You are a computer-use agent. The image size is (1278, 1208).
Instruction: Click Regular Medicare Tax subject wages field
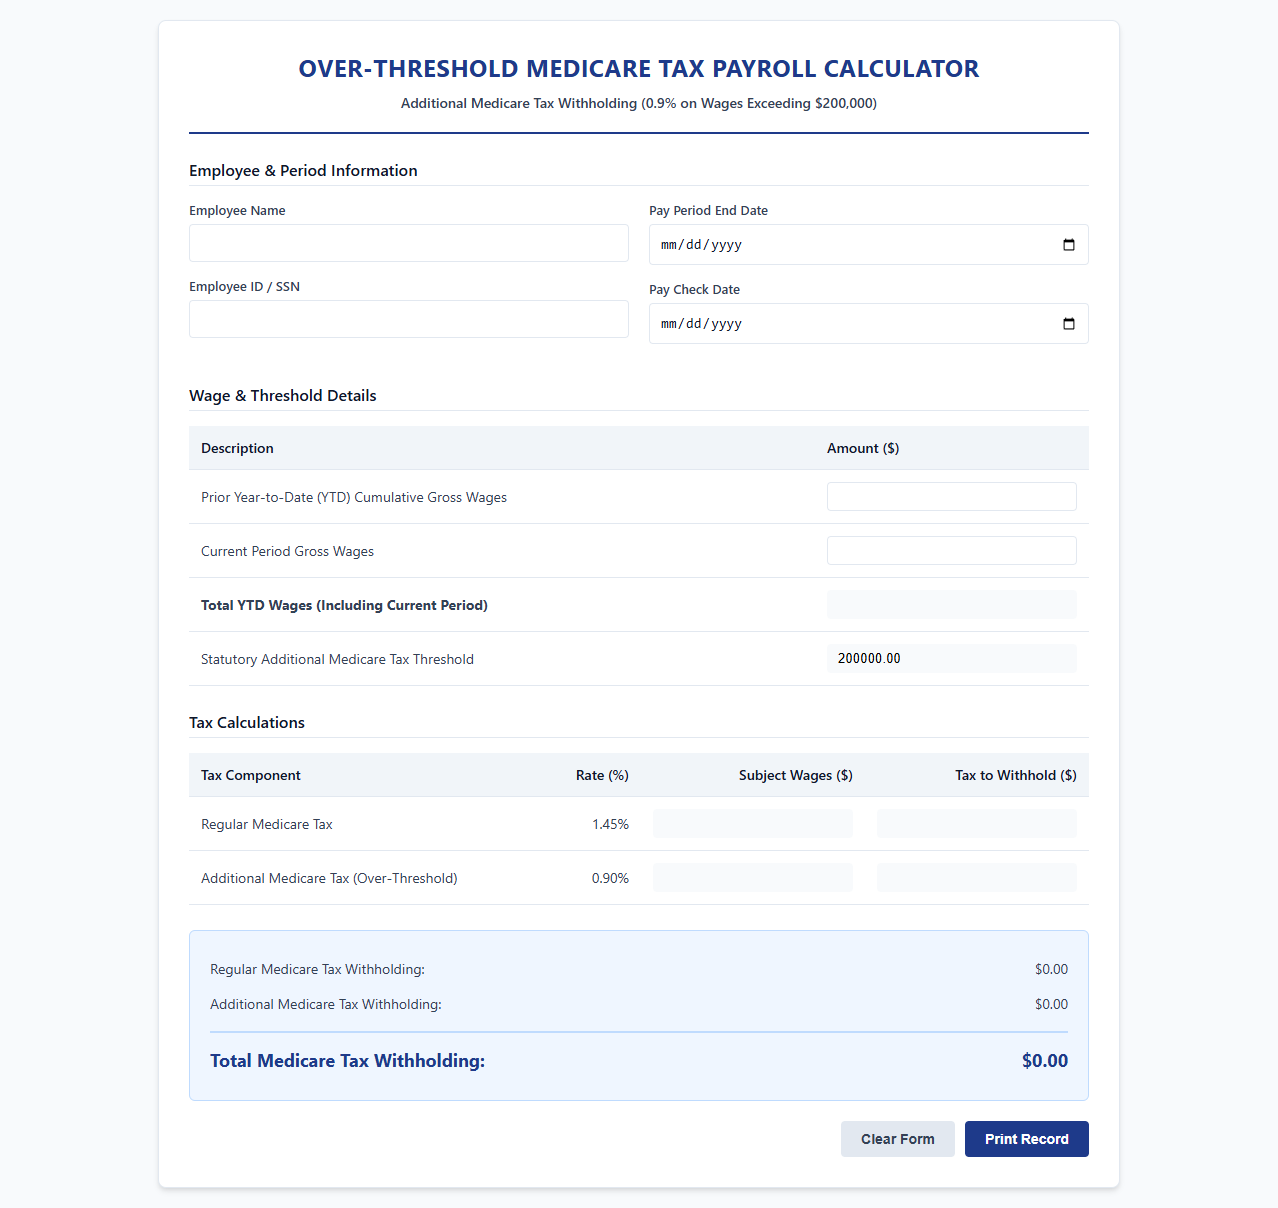click(753, 824)
